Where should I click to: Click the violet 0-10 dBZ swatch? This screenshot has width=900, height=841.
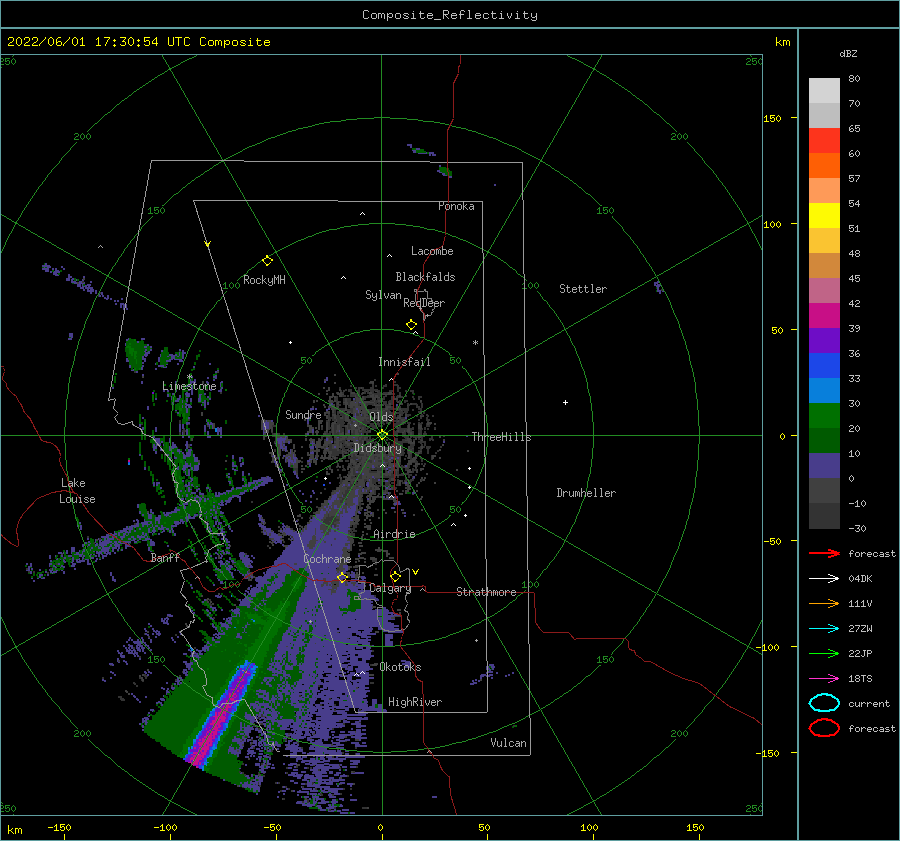(824, 466)
